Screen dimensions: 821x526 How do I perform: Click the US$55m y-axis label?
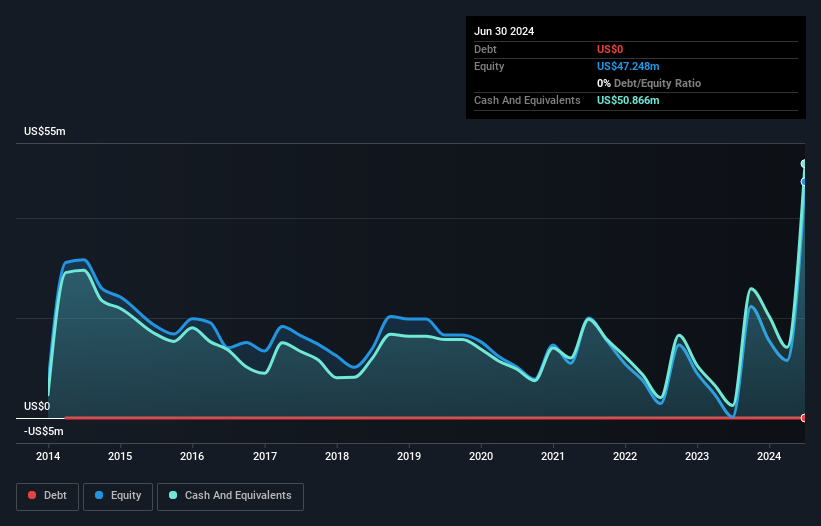coord(45,131)
